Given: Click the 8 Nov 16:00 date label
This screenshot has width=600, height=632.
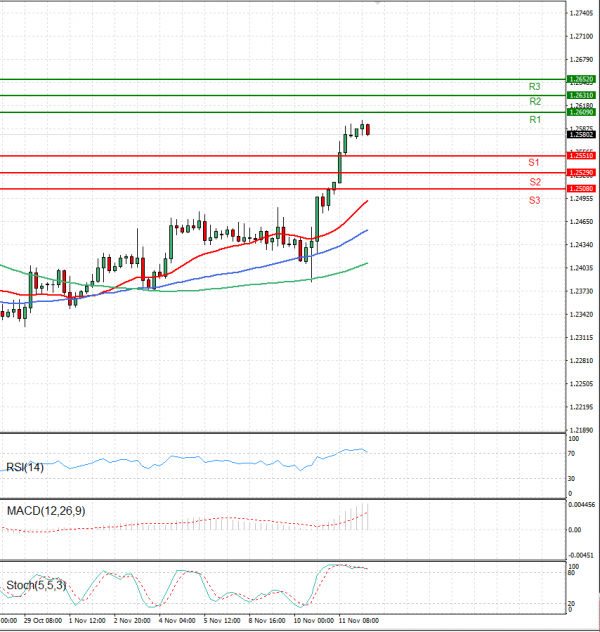Looking at the screenshot, I should pyautogui.click(x=267, y=621).
